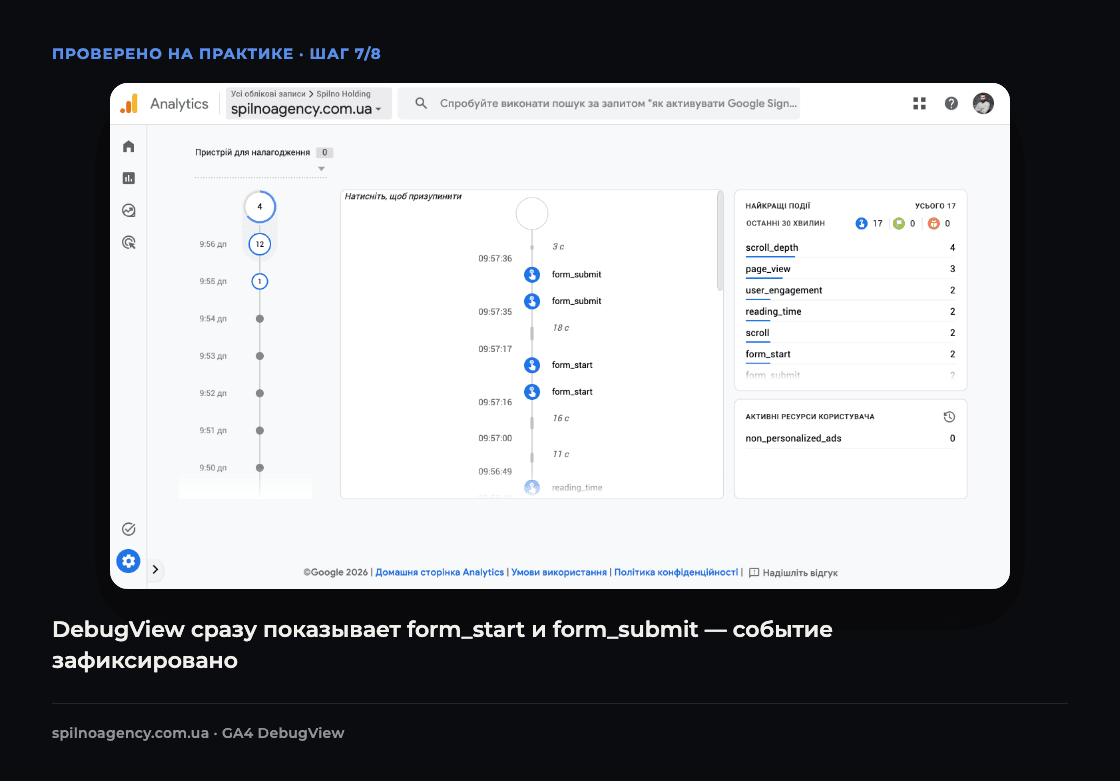Open the Політика конфіденційності link

(x=676, y=572)
